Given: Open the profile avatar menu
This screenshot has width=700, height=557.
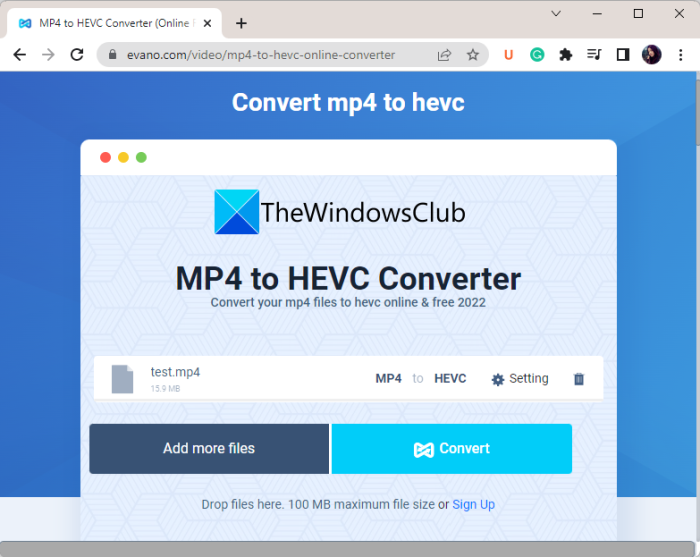Looking at the screenshot, I should [651, 55].
